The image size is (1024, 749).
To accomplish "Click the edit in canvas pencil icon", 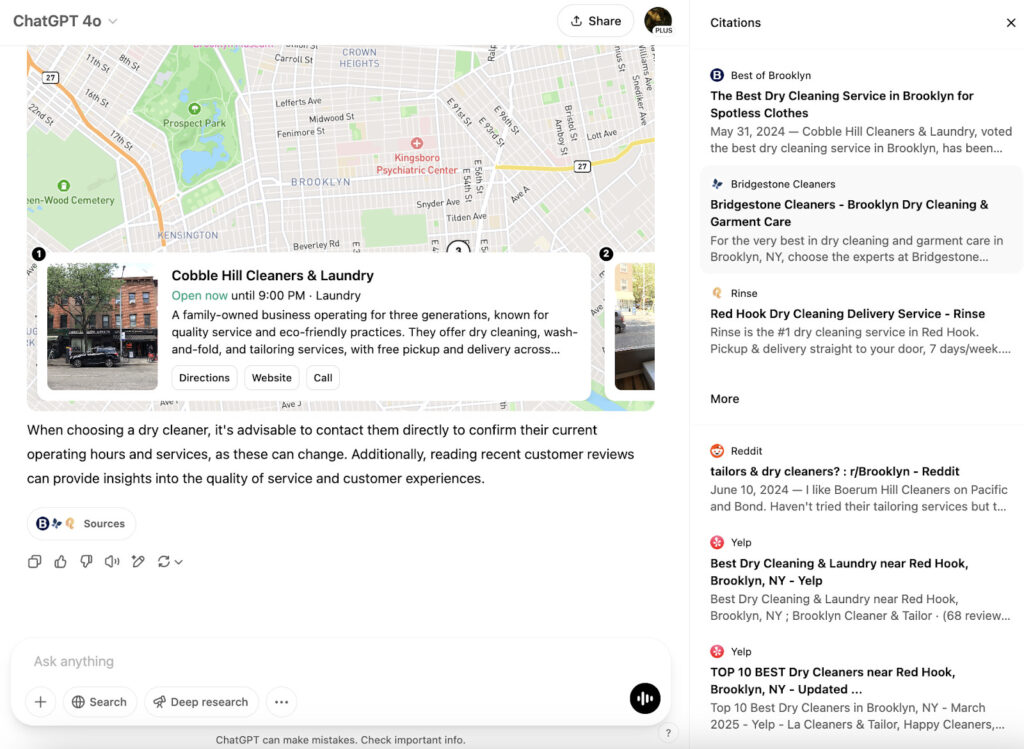I will [138, 562].
